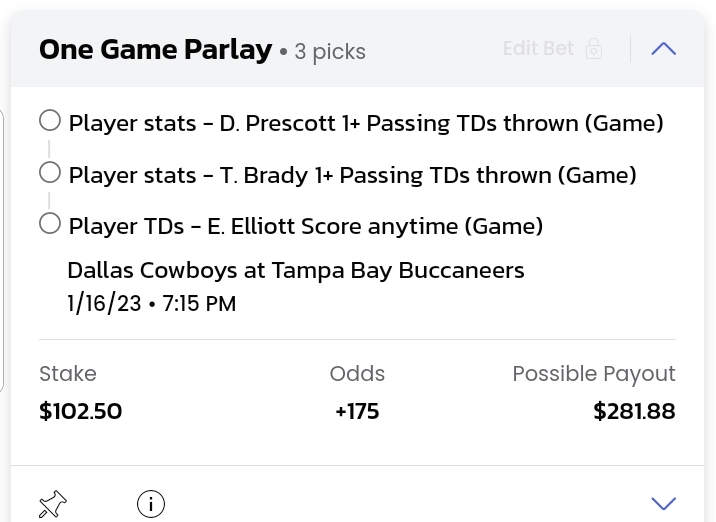Screen dimensions: 716x522
Task: Click the lock icon beside Edit Bet
Action: 594,49
